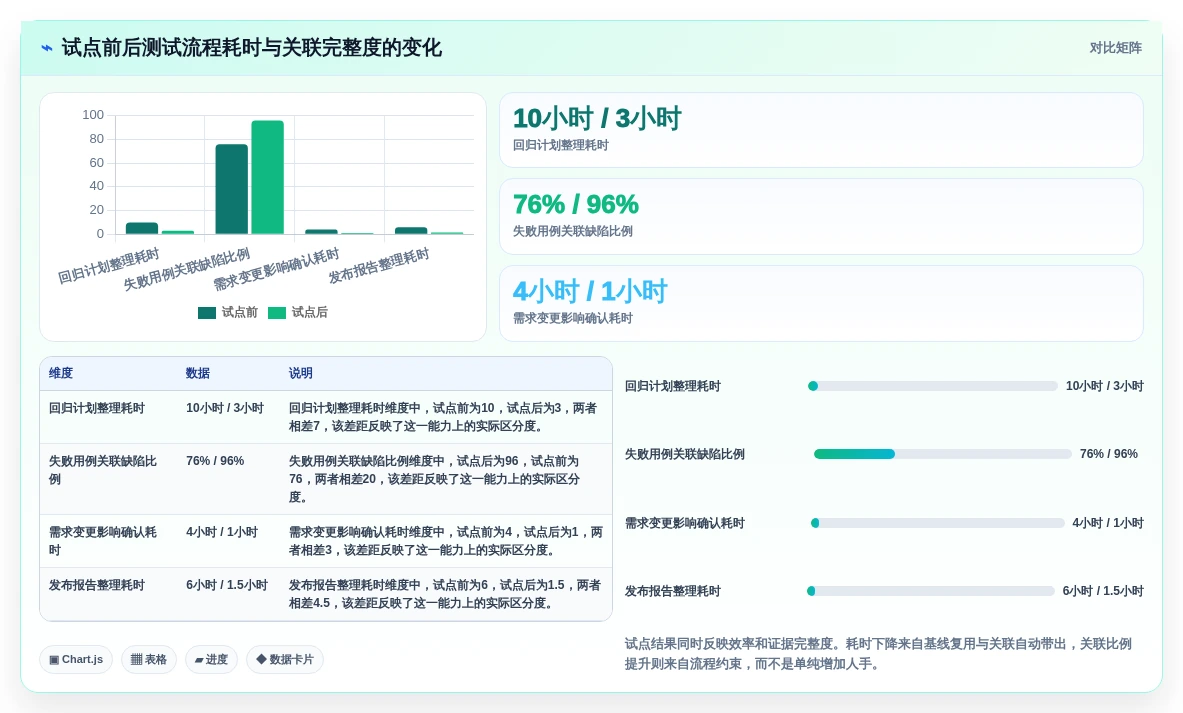Viewport: 1183px width, 713px height.
Task: Click the 数据卡片 tag chip
Action: tap(284, 659)
